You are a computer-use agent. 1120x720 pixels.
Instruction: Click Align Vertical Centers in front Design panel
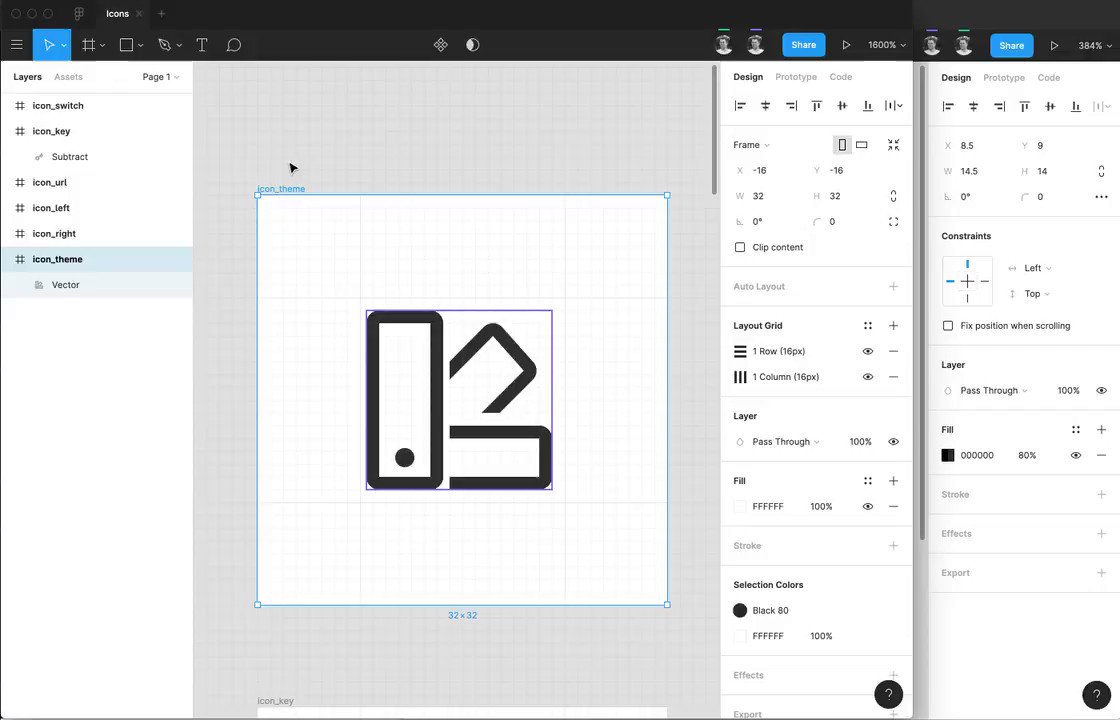point(842,106)
